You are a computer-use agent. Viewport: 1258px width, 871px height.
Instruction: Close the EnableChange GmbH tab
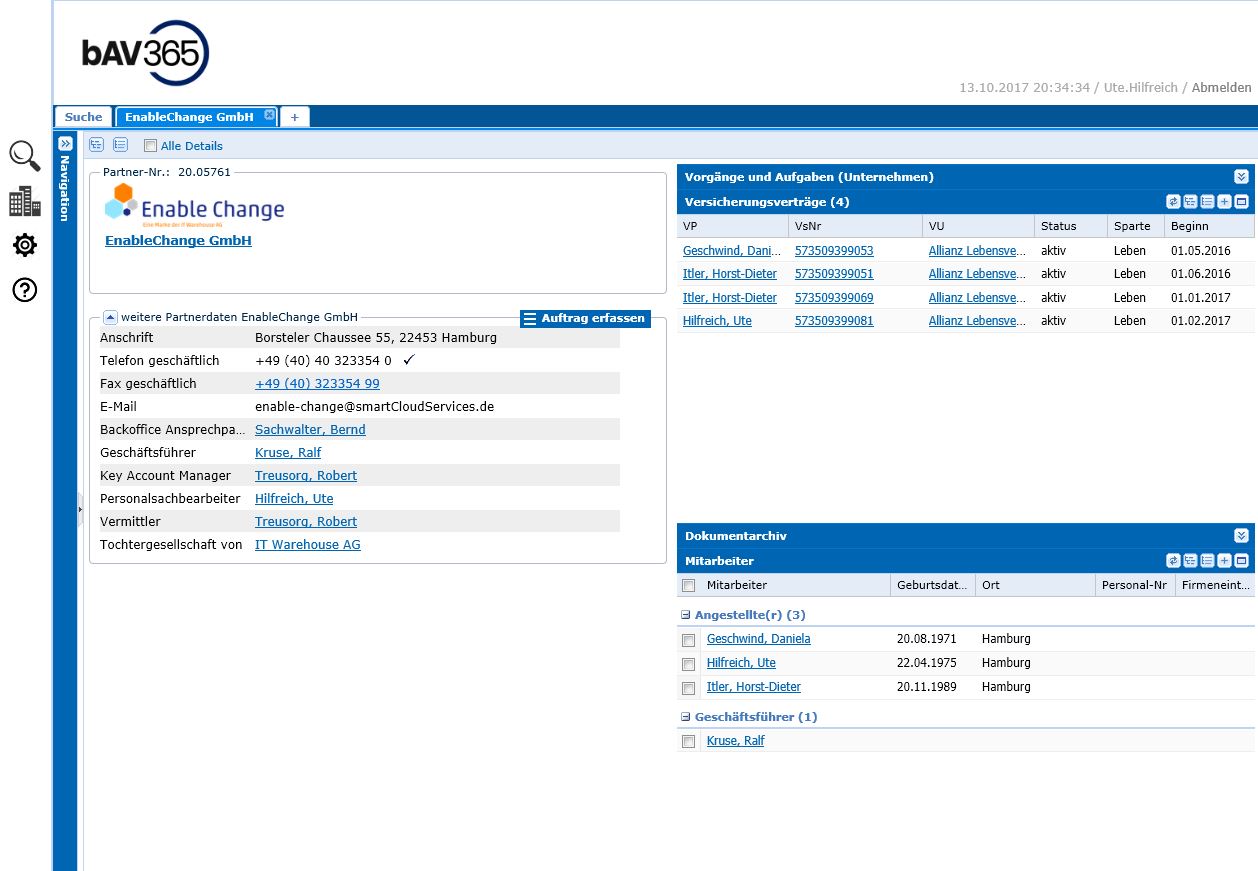tap(269, 116)
